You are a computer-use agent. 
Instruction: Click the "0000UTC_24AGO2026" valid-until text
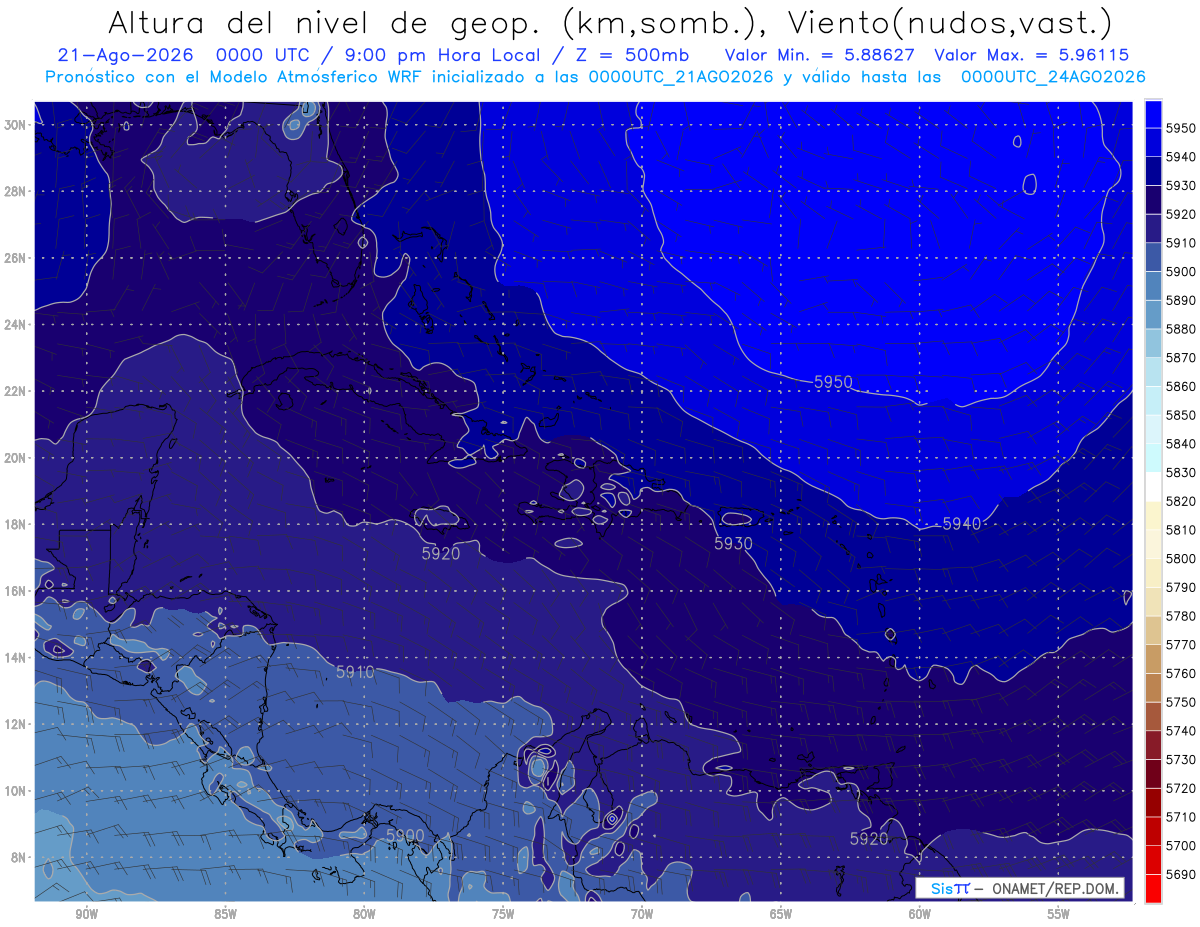pos(1053,77)
